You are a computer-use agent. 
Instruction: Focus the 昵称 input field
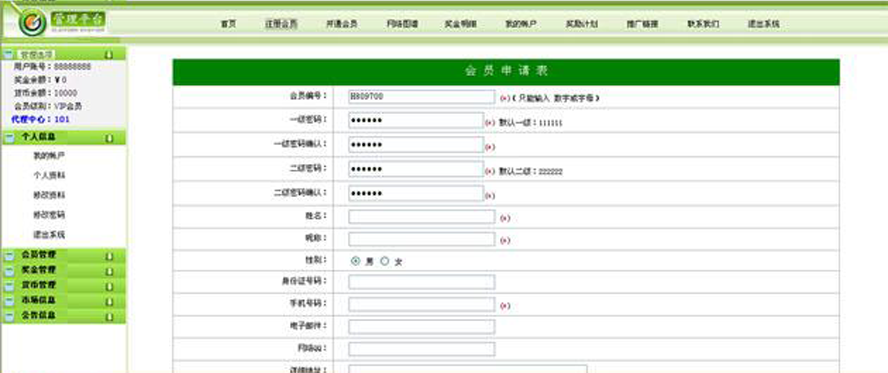pyautogui.click(x=421, y=239)
